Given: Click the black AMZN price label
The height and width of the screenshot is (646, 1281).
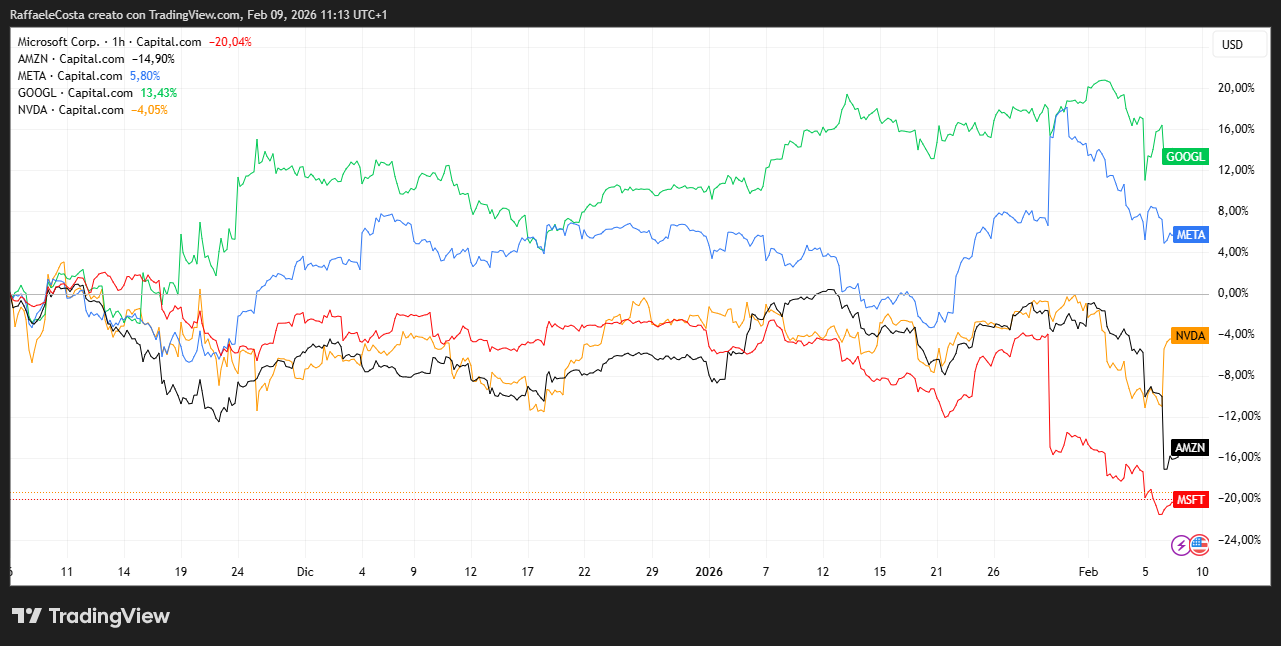Looking at the screenshot, I should (1190, 448).
